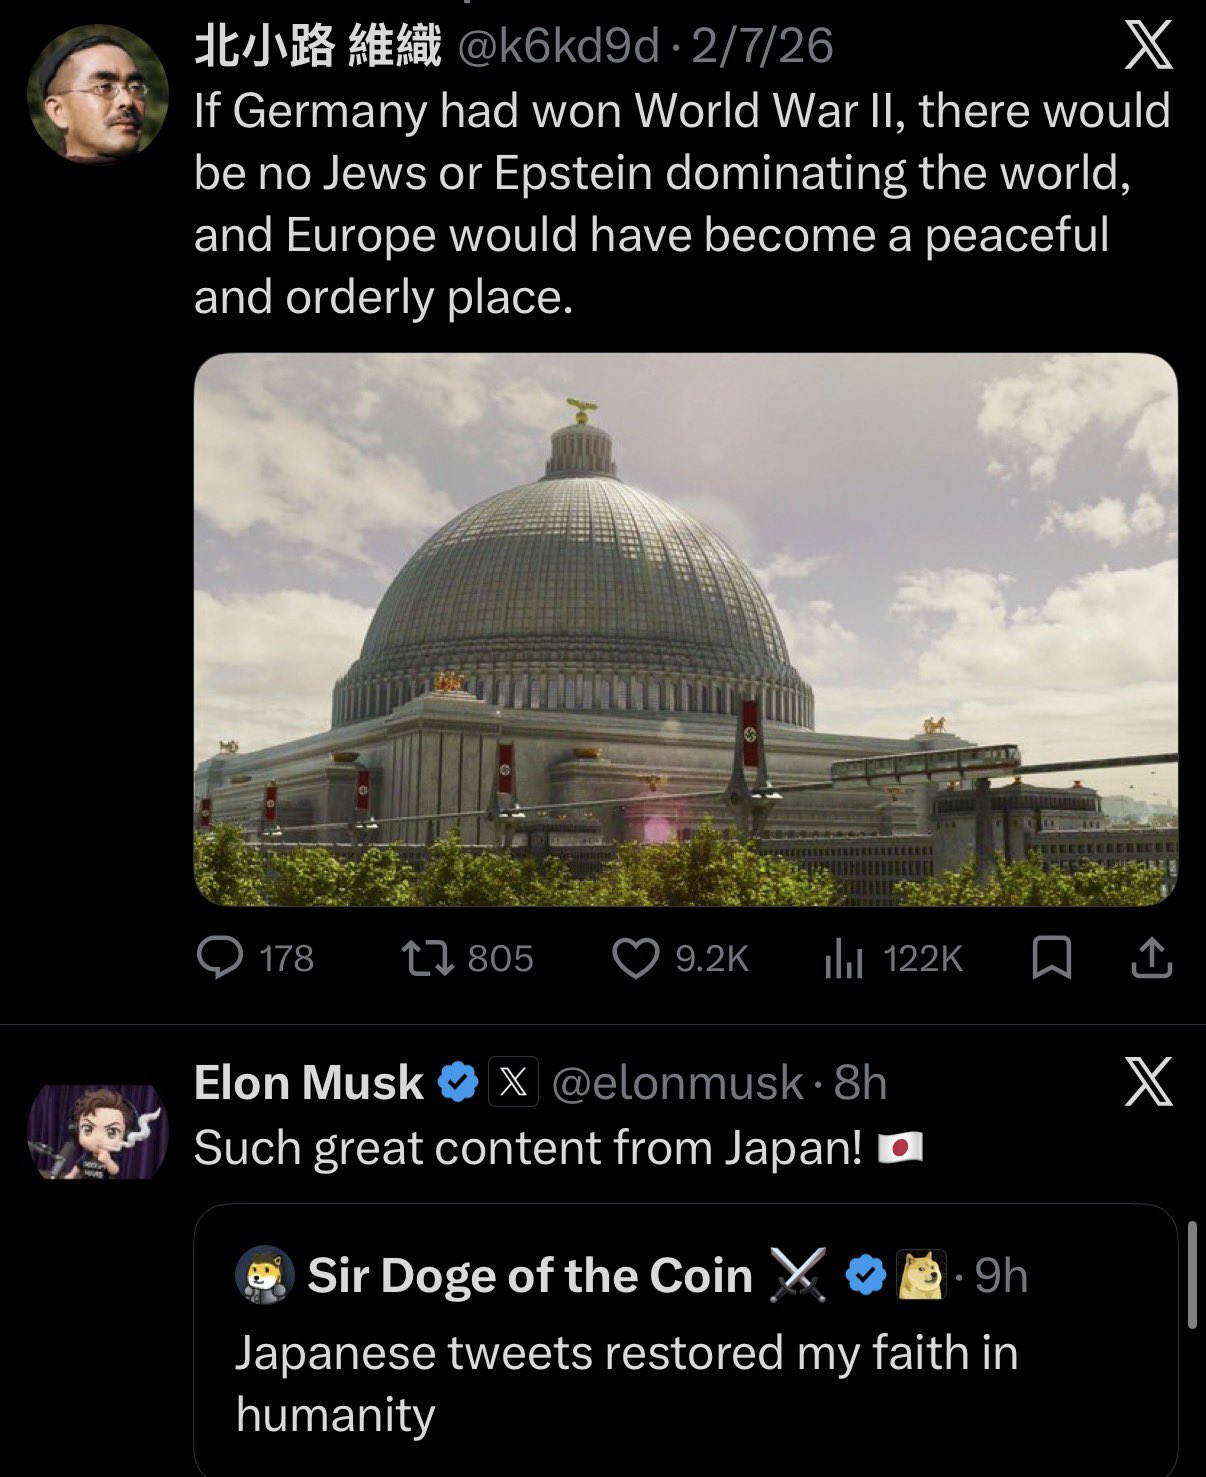Click the vertical scrollbar on right edge

(1191, 1274)
